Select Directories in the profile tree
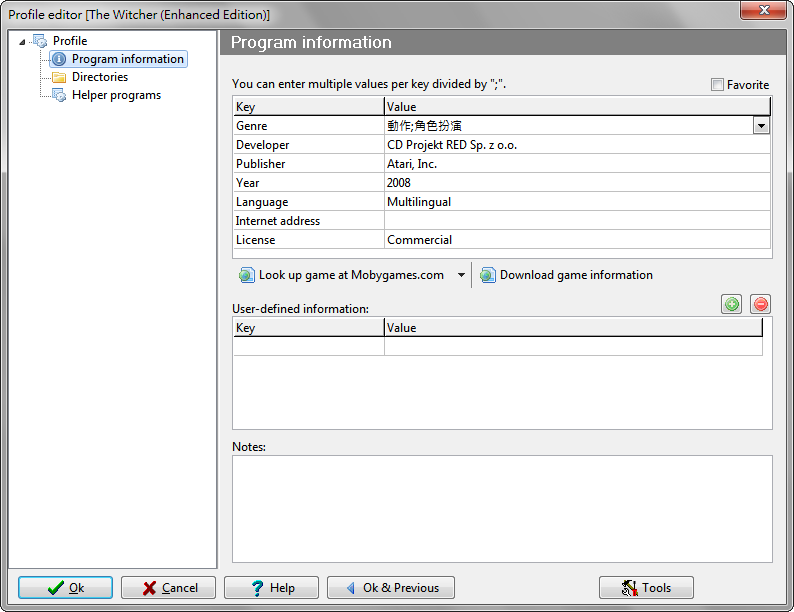This screenshot has width=794, height=612. click(100, 77)
